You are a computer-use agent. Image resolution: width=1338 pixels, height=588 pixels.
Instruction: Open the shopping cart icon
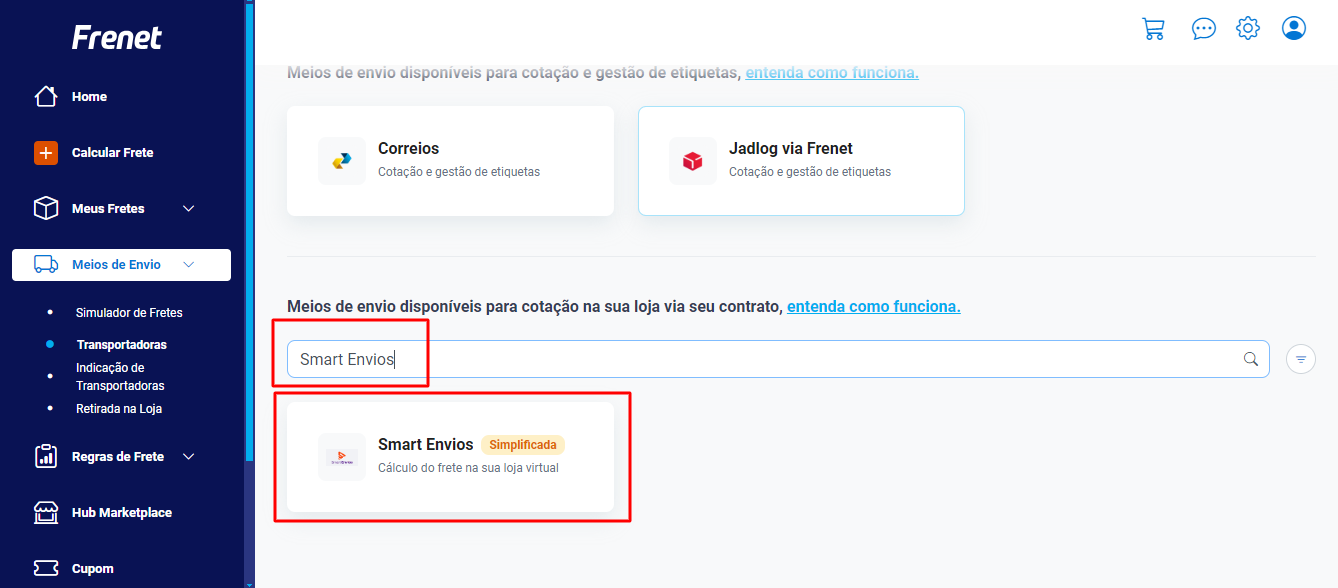(1153, 28)
